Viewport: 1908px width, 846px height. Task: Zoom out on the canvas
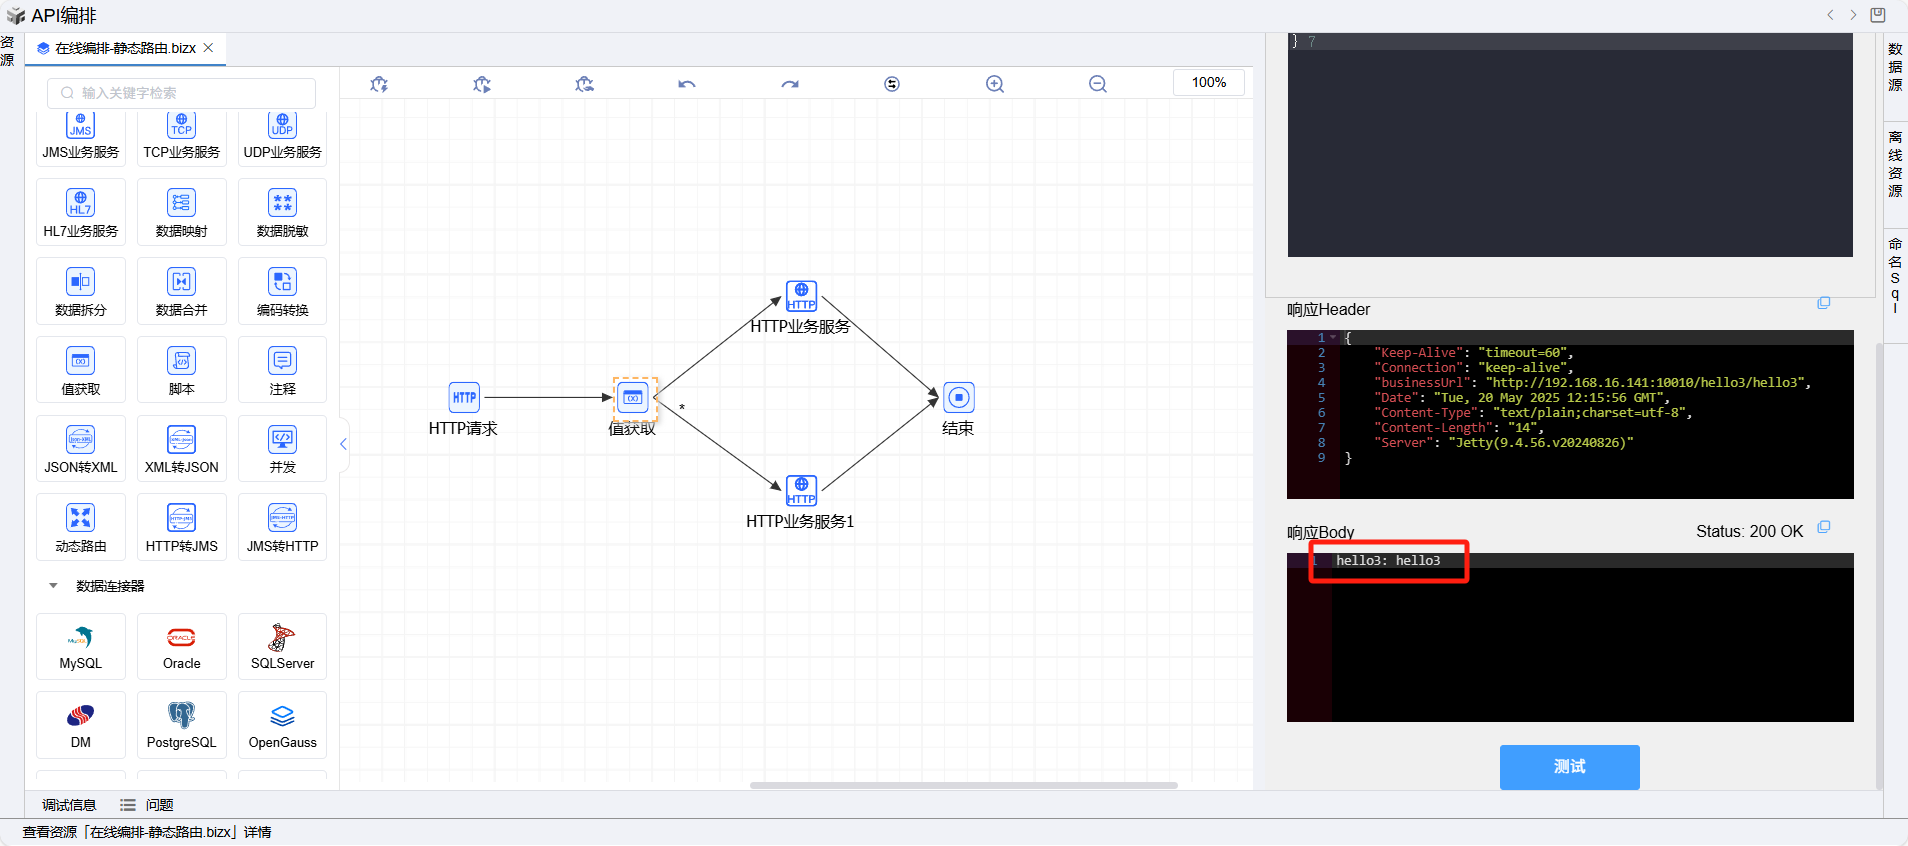click(x=1098, y=84)
